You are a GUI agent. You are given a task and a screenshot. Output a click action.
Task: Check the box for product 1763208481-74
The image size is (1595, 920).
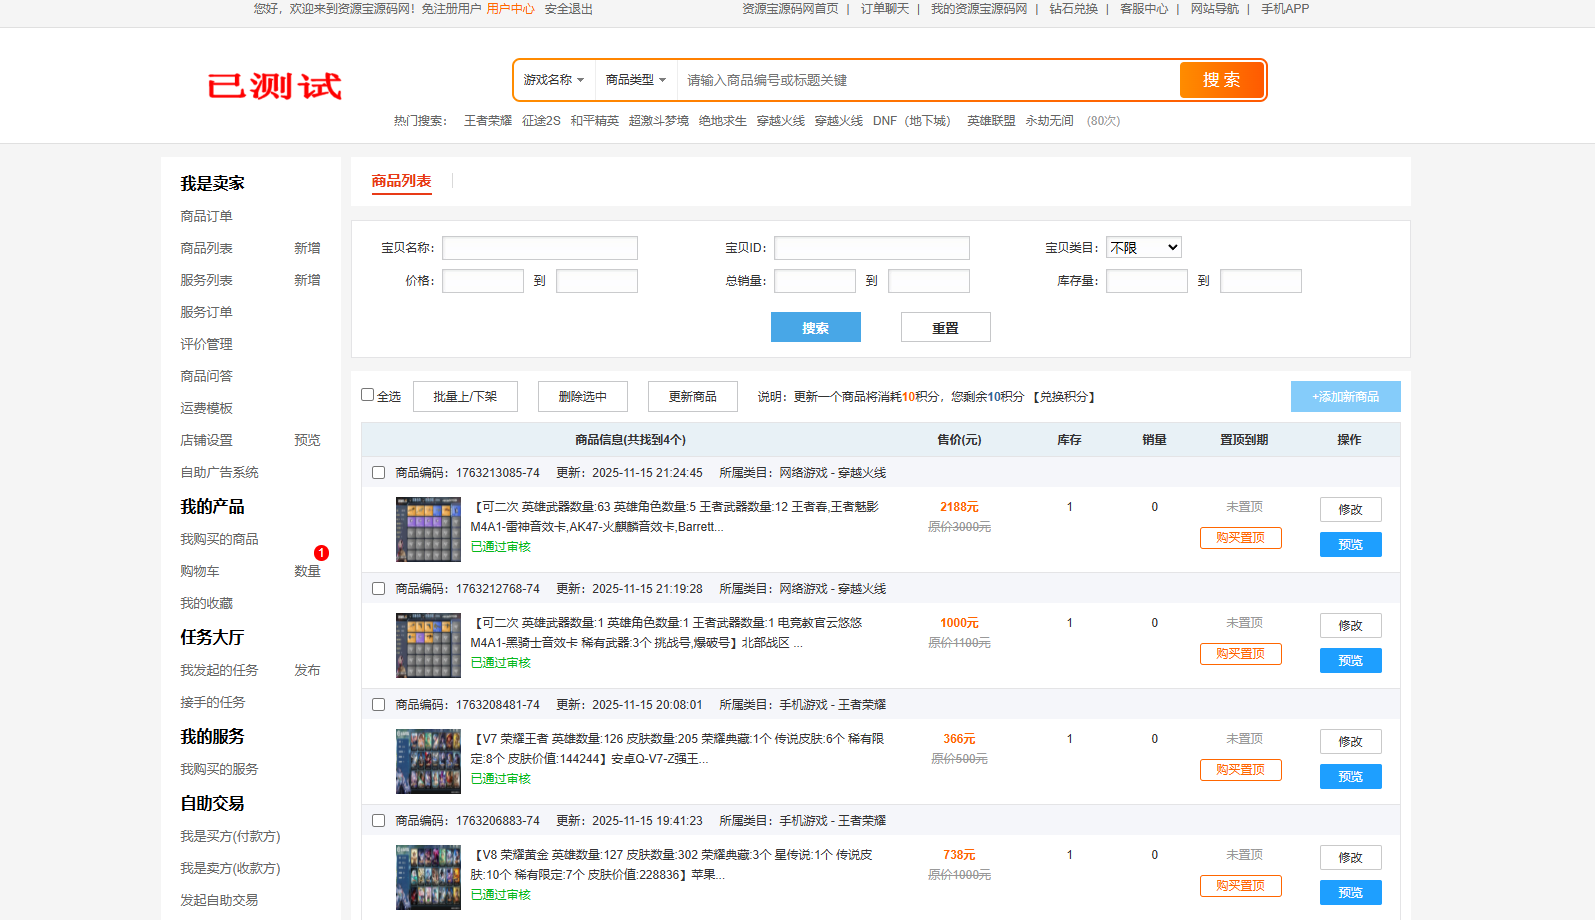378,705
